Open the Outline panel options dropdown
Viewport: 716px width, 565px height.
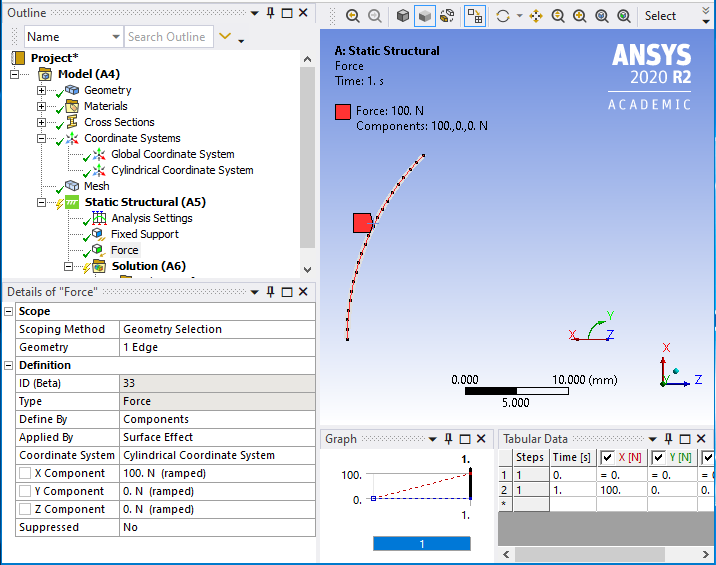click(x=254, y=13)
